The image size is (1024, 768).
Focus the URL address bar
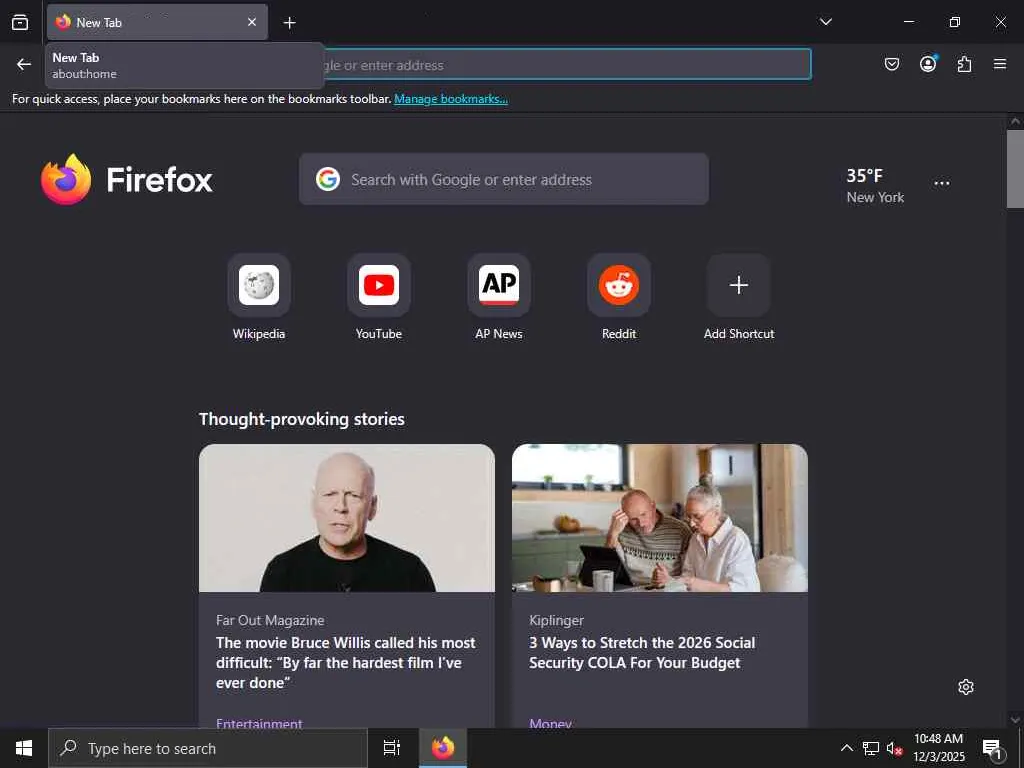(x=567, y=65)
